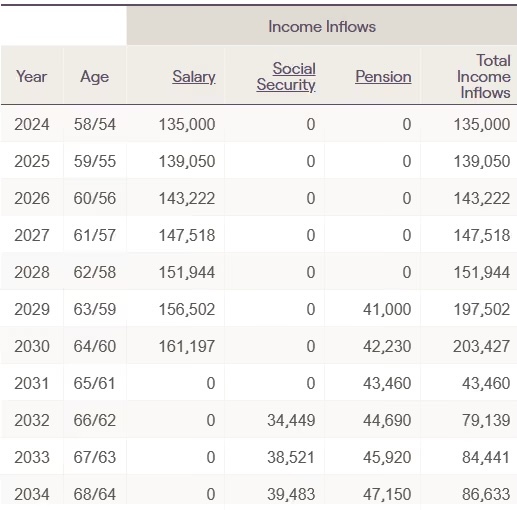
Task: Select the 2030 salary value 161,197
Action: tap(187, 346)
